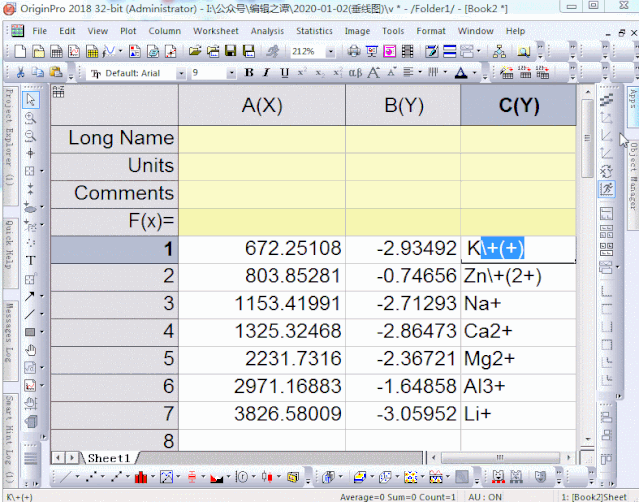Open the Analysis menu
This screenshot has height=502, width=639.
point(267,31)
